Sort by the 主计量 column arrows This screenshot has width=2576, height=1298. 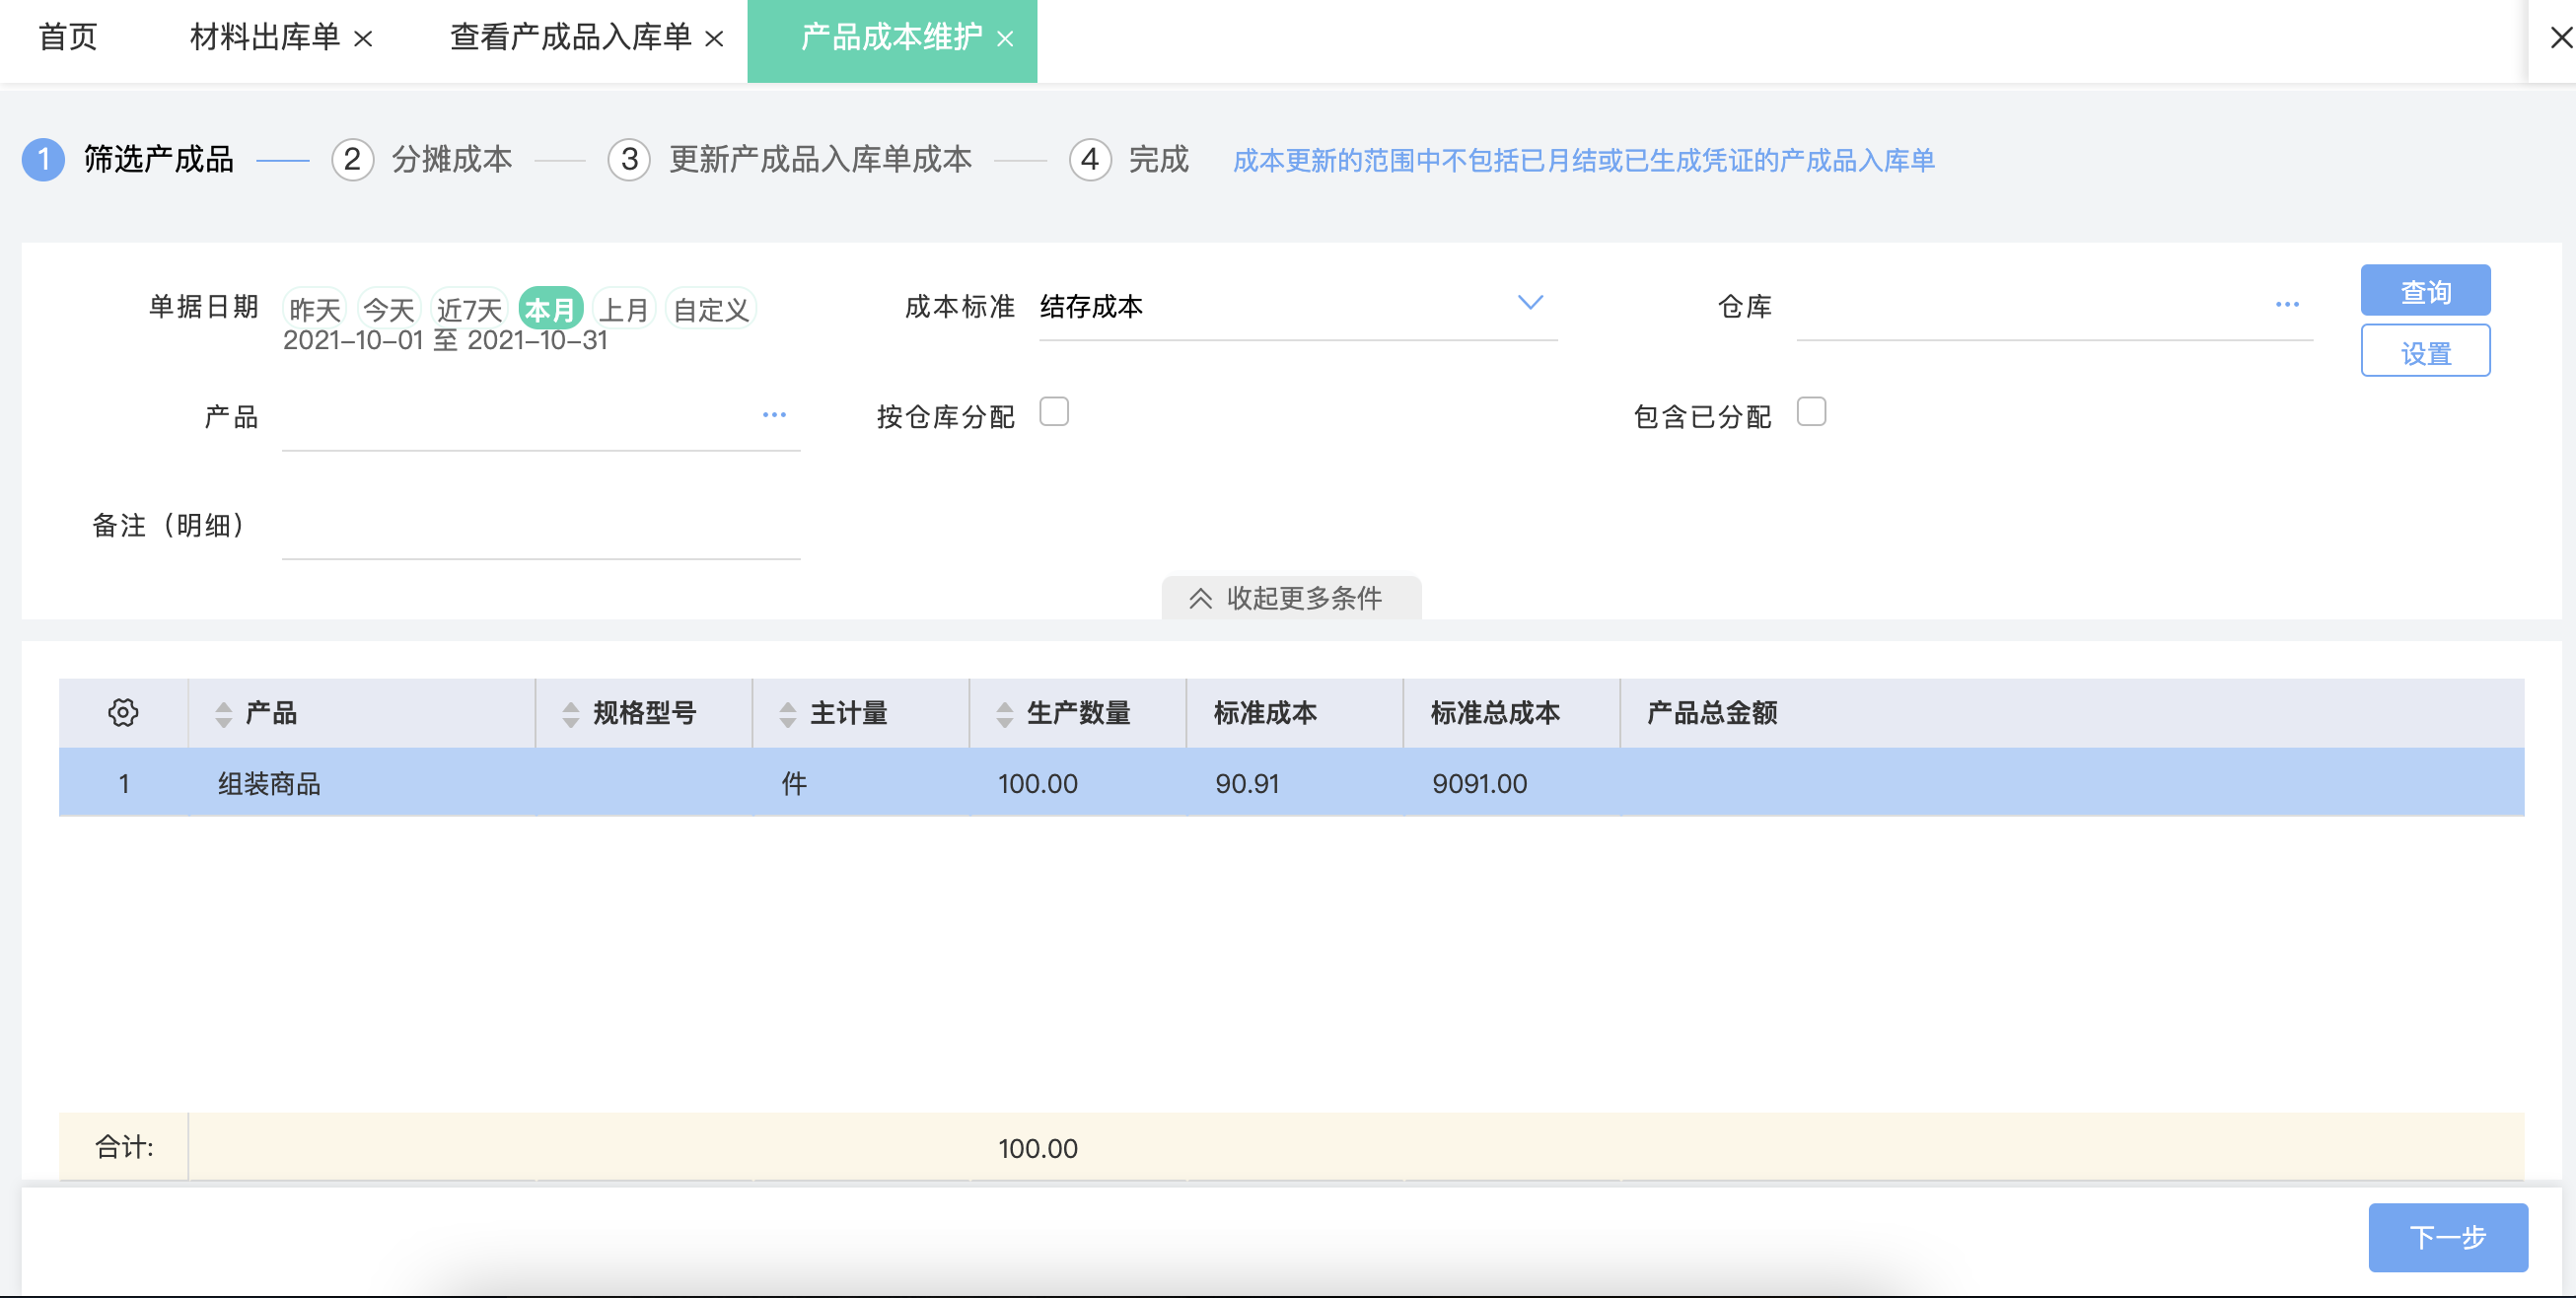[x=787, y=713]
